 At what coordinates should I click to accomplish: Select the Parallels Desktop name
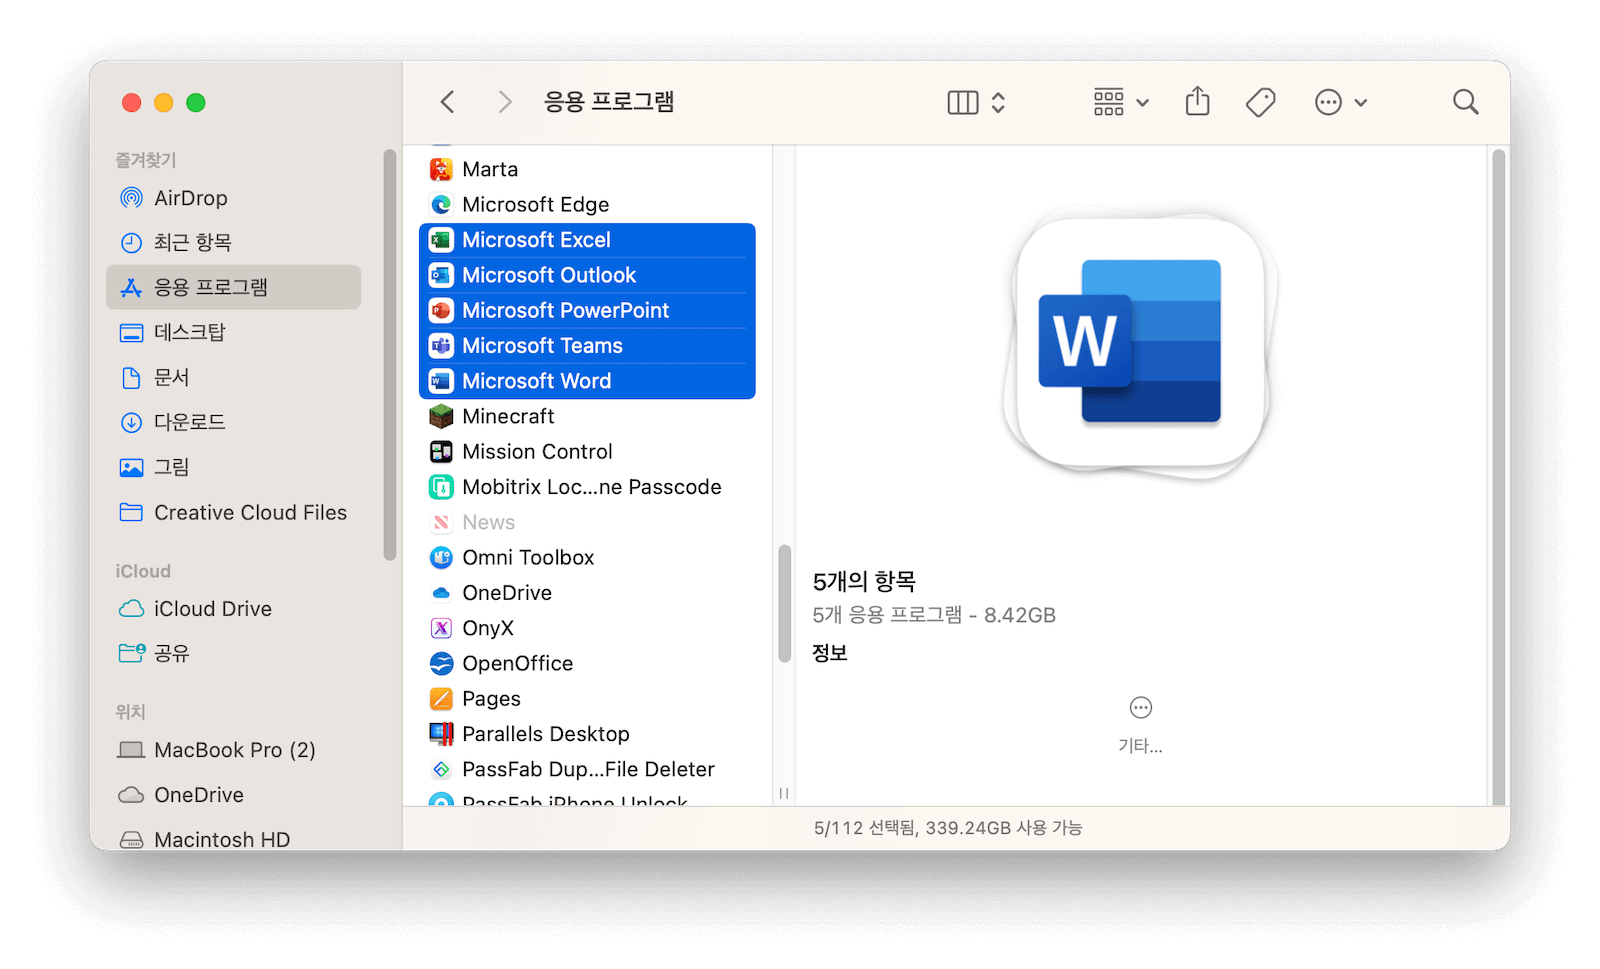(x=546, y=734)
